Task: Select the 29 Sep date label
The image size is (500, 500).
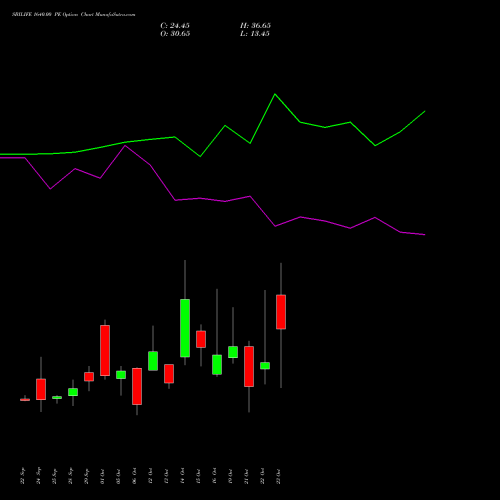Action: coord(86,476)
